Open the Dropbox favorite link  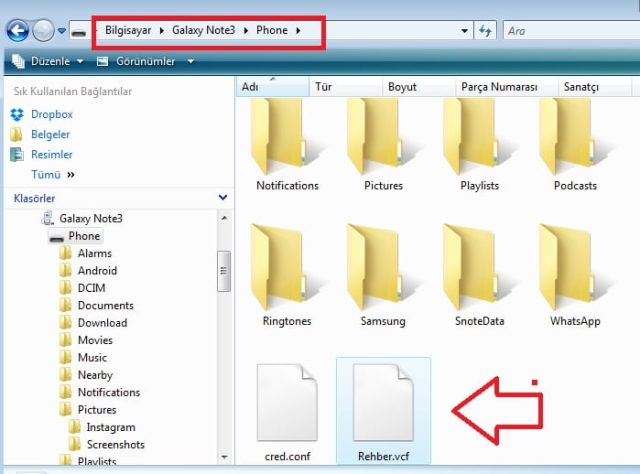click(x=51, y=115)
